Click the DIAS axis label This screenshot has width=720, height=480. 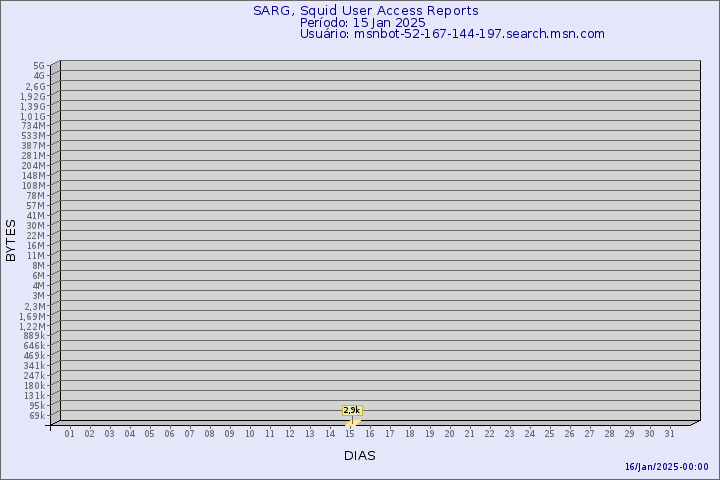pos(360,456)
